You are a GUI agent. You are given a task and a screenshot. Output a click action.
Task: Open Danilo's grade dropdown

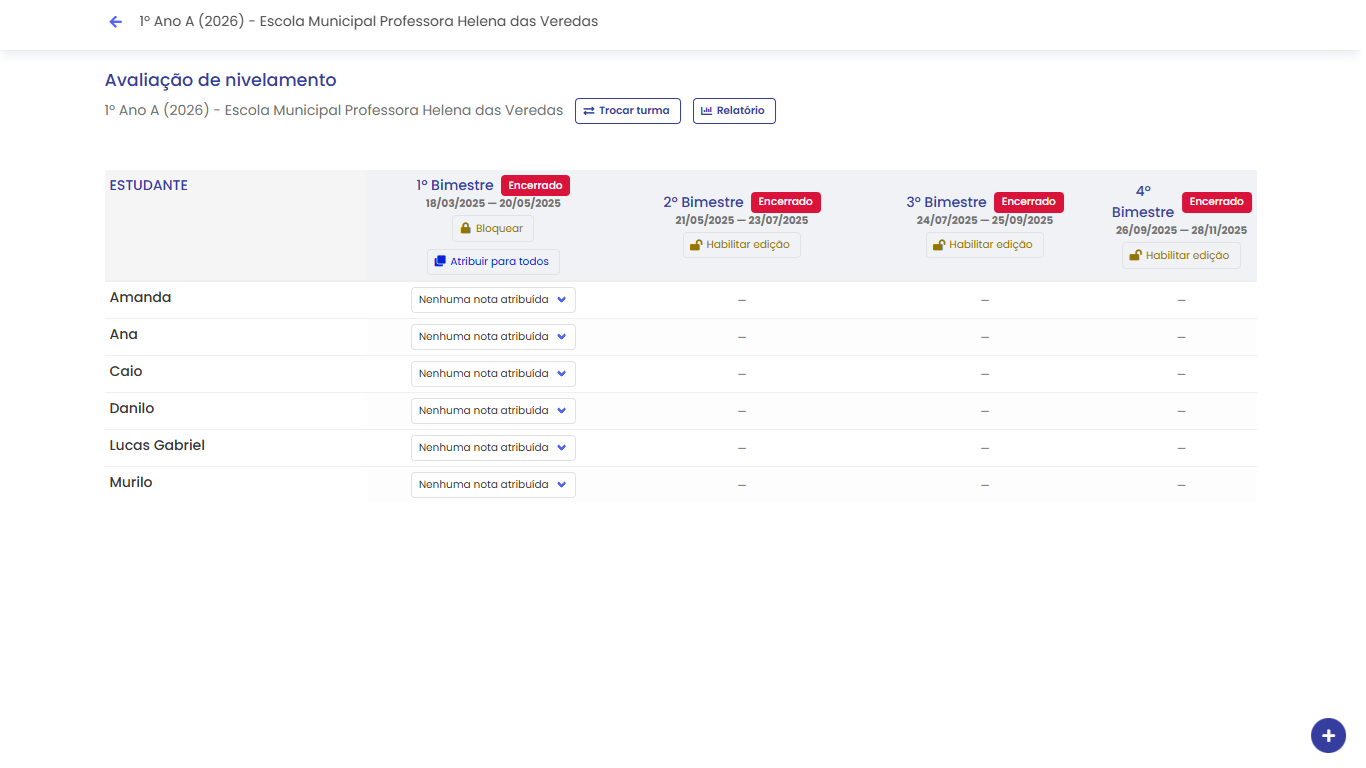coord(493,411)
